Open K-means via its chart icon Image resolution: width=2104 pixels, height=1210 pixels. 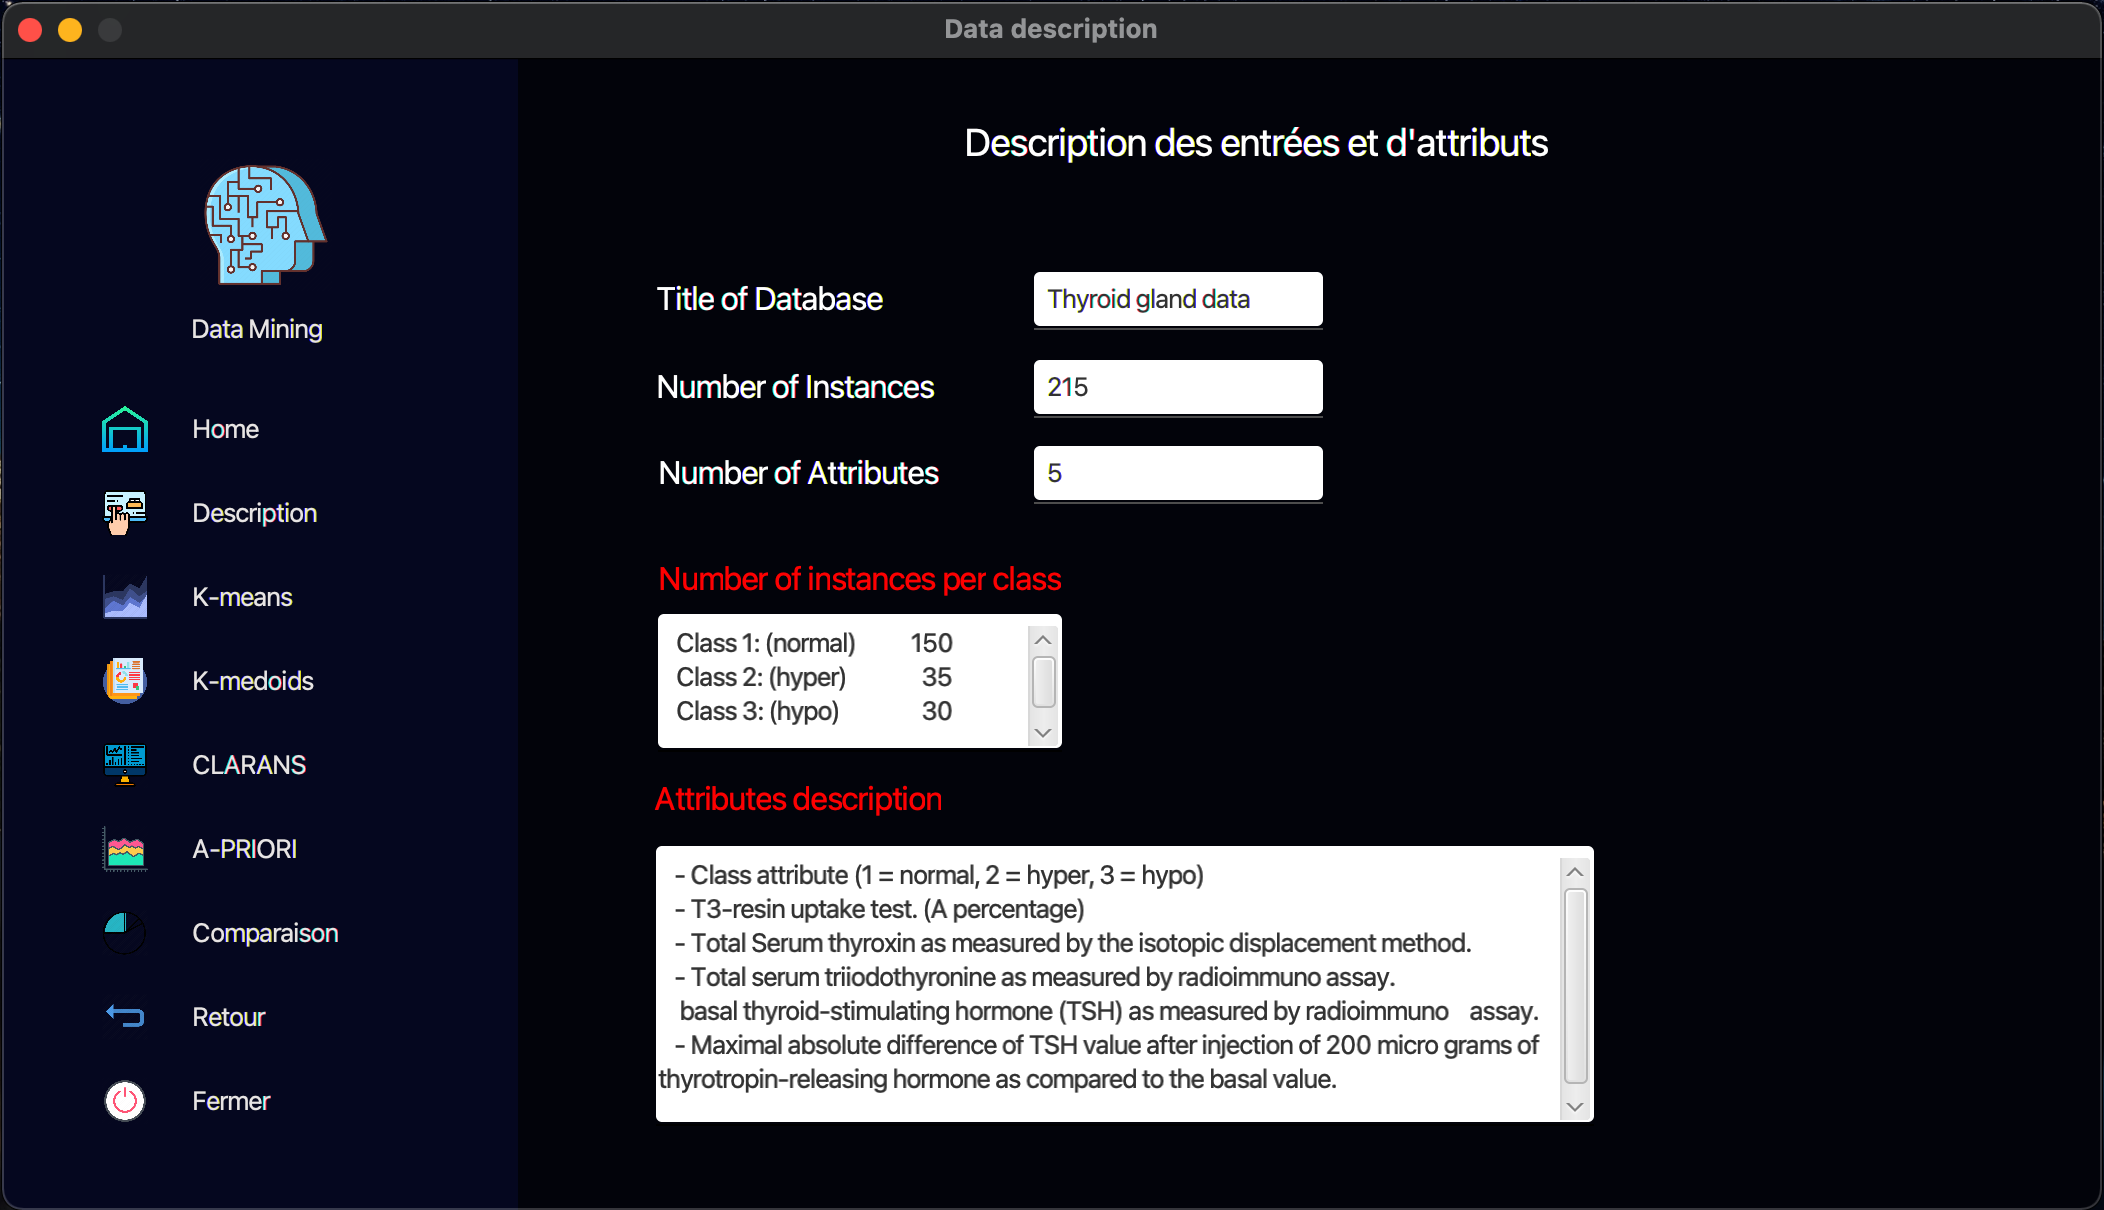(x=124, y=597)
